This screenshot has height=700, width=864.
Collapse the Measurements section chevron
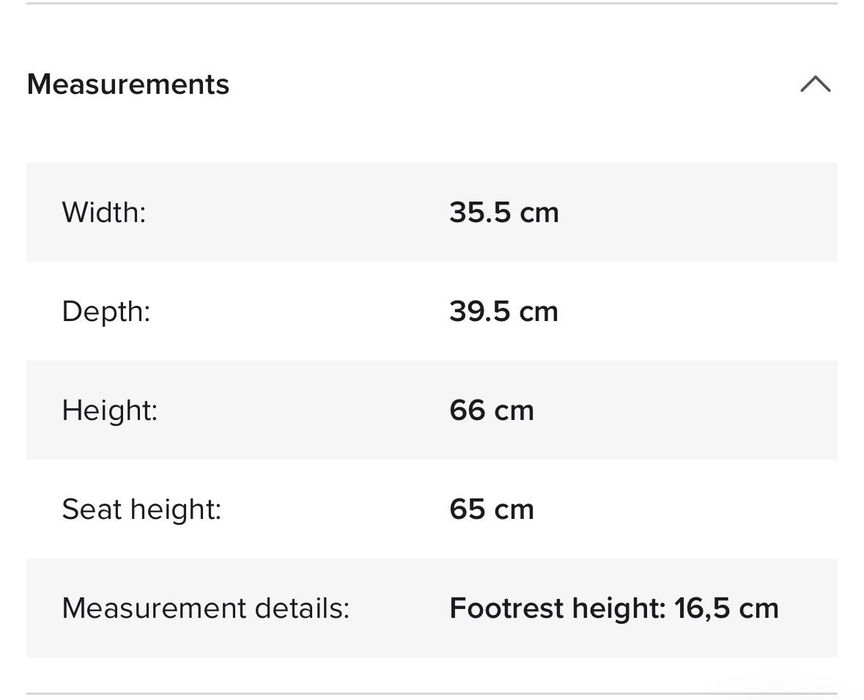pos(815,84)
